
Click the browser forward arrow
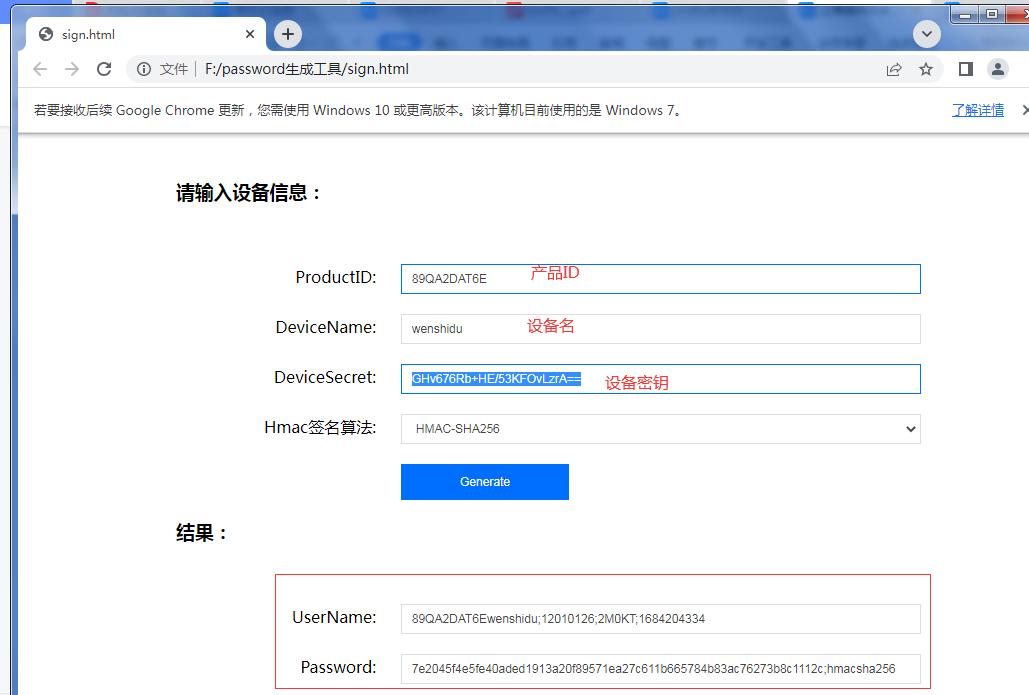click(72, 69)
